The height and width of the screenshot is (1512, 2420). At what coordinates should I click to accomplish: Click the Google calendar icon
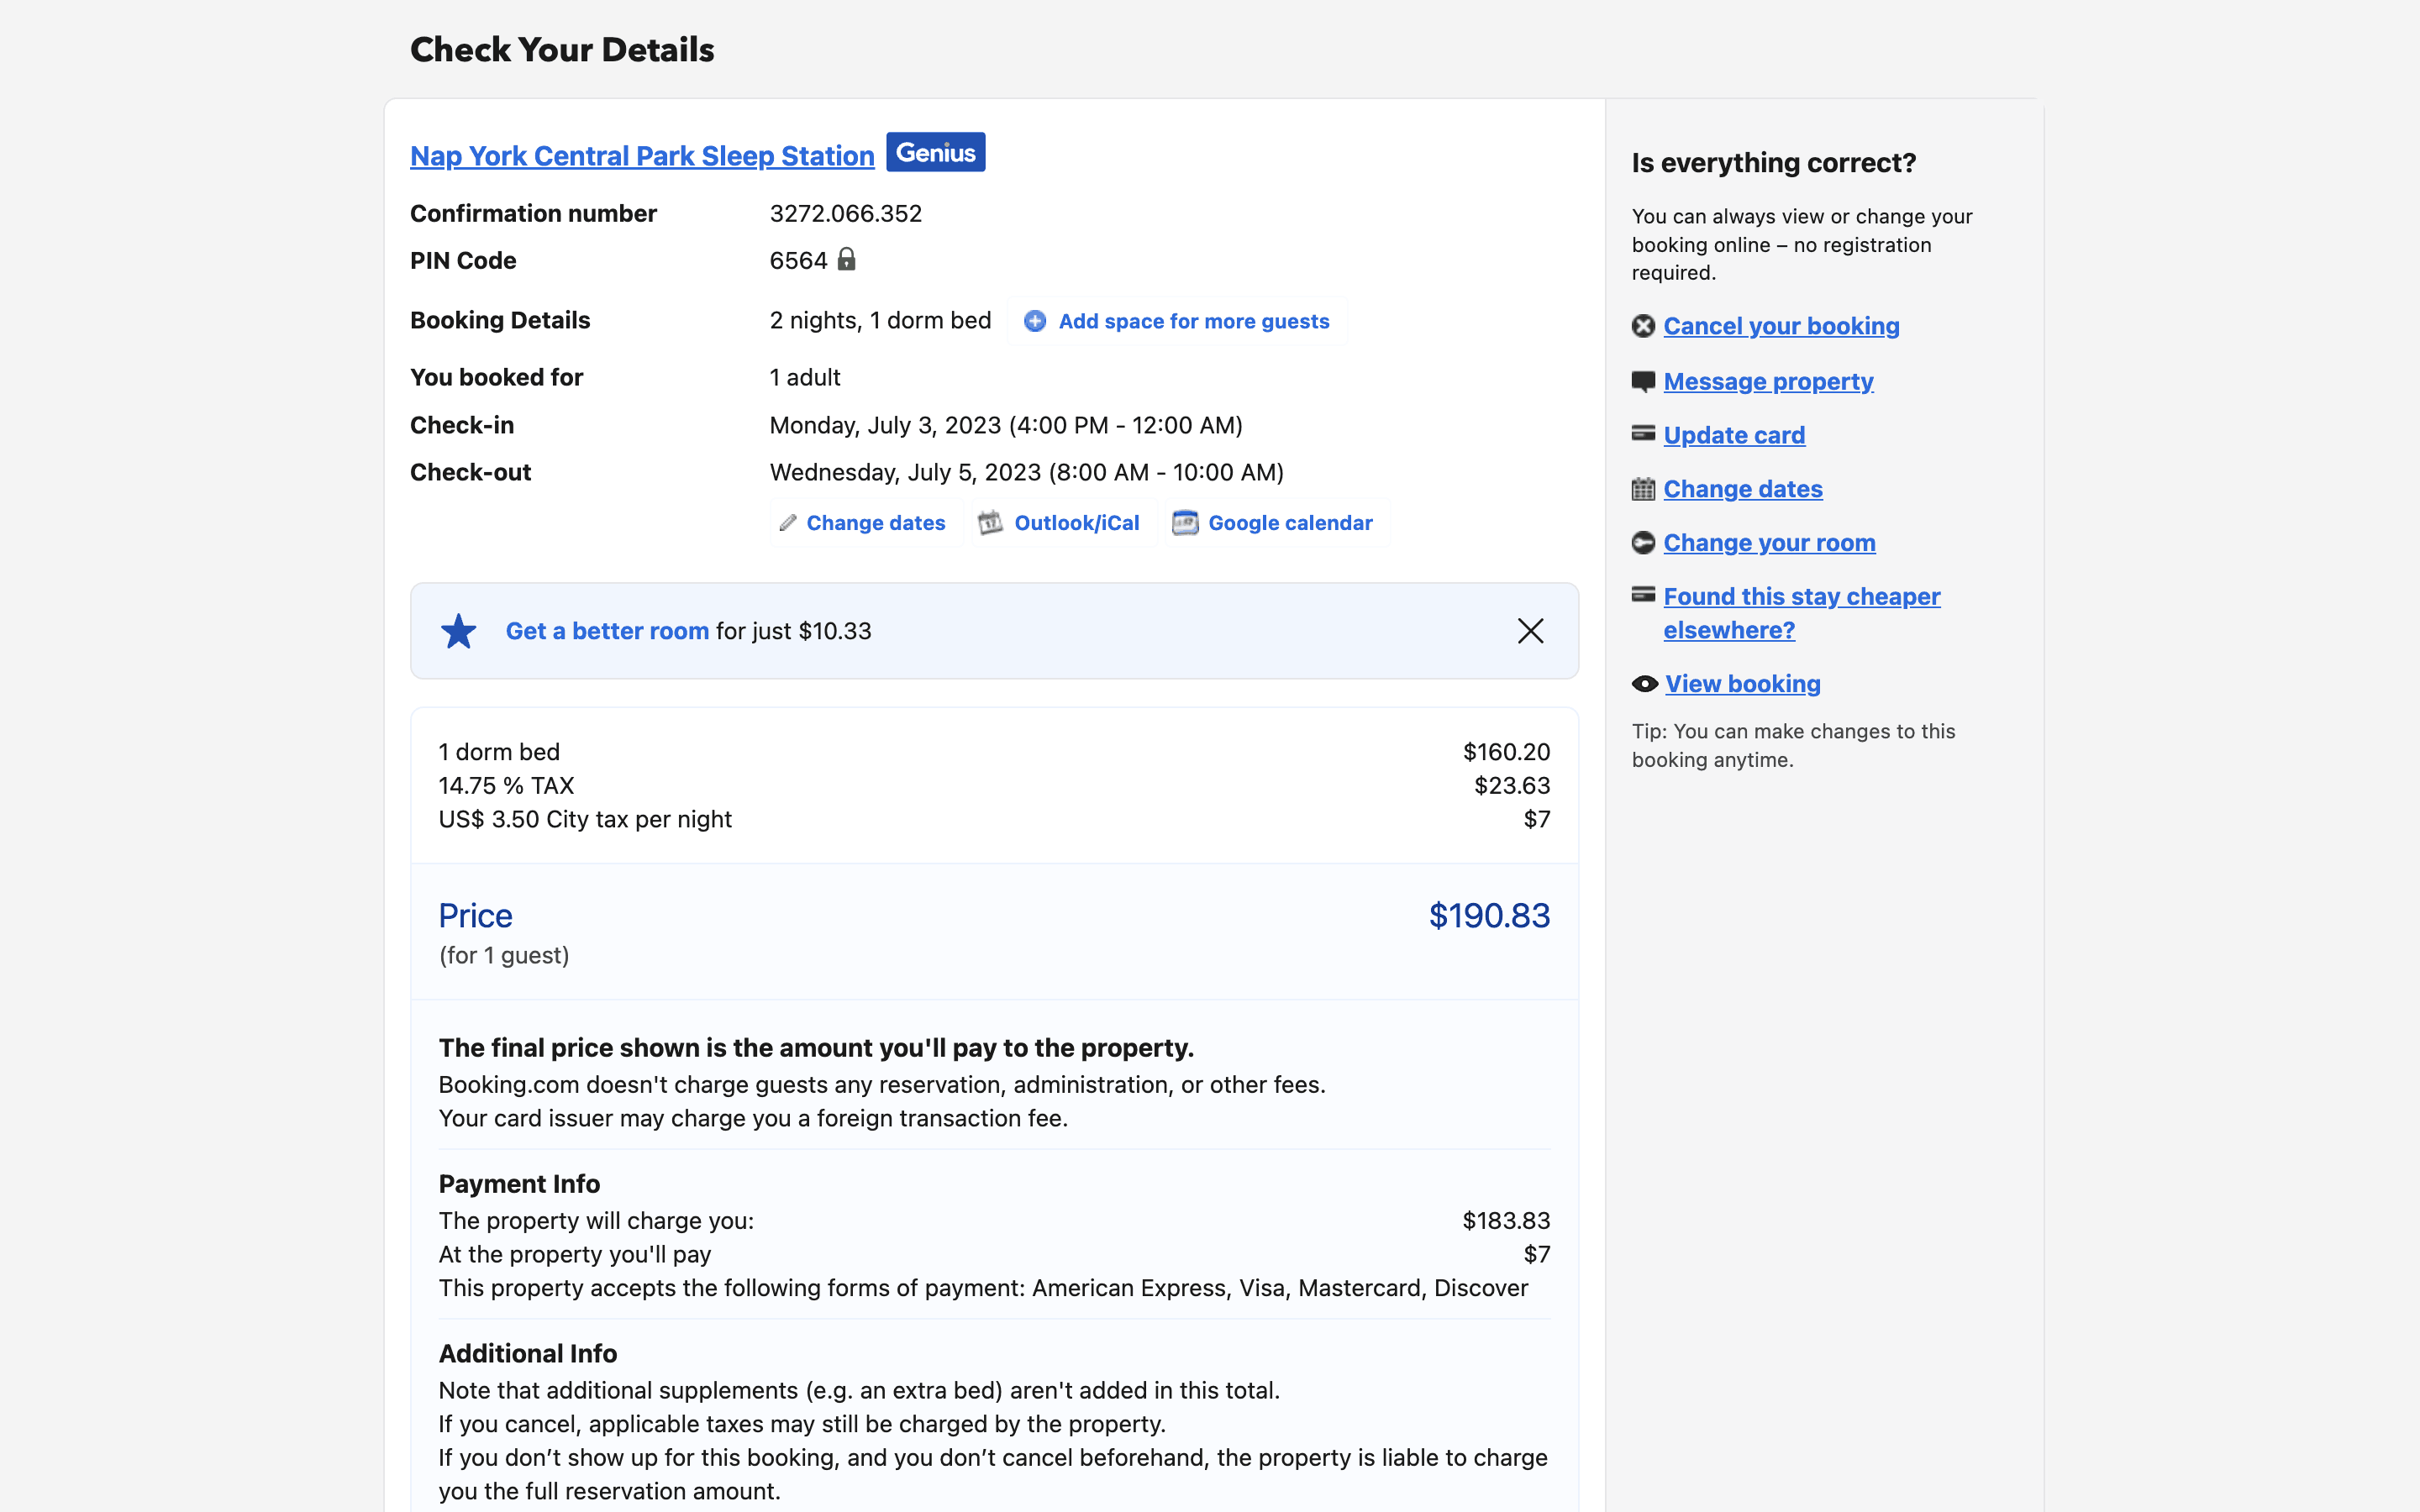coord(1185,523)
